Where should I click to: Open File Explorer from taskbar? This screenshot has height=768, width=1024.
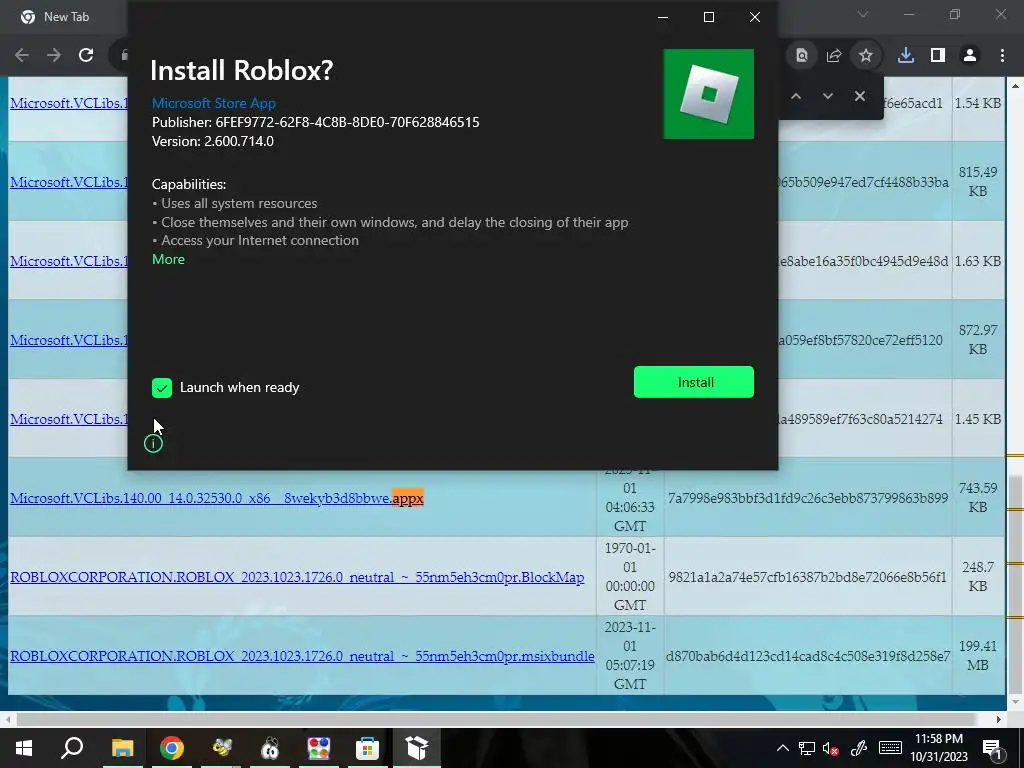122,748
